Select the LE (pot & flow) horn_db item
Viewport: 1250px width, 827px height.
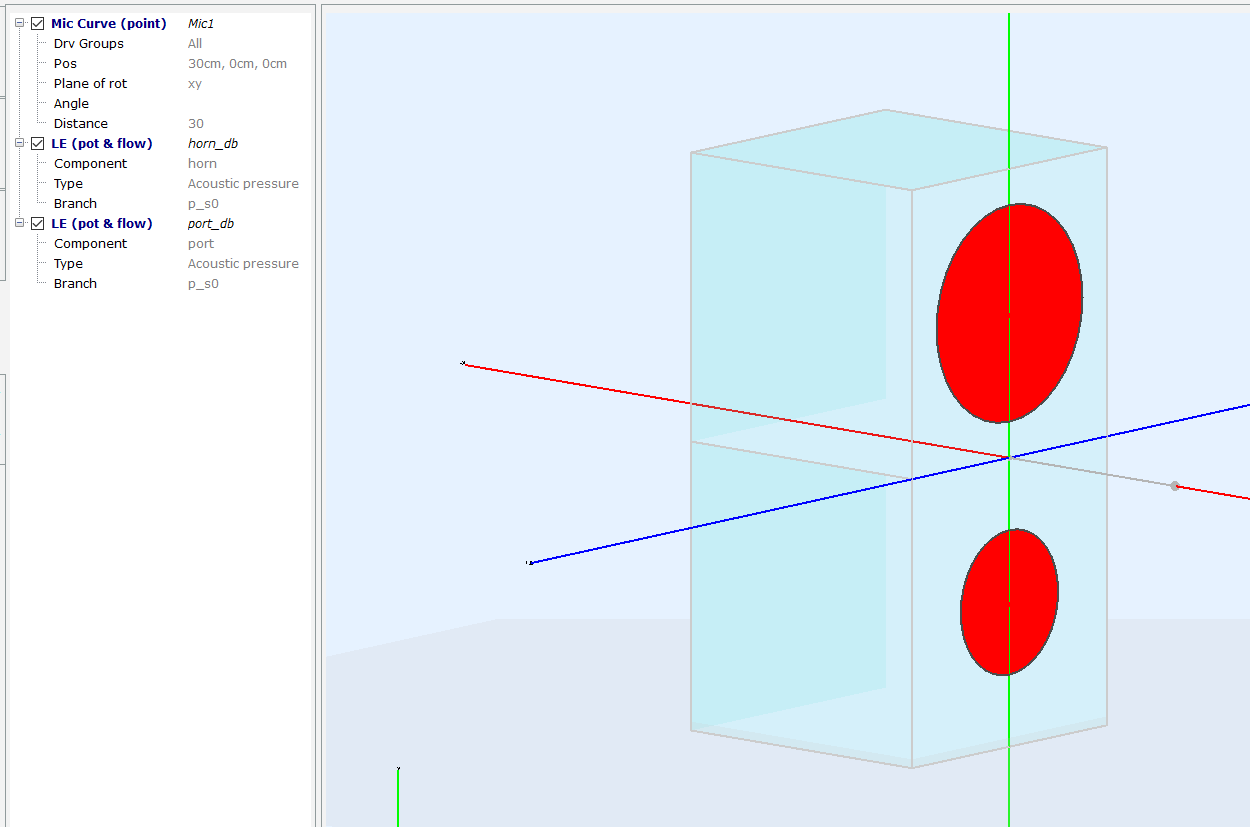coord(102,143)
